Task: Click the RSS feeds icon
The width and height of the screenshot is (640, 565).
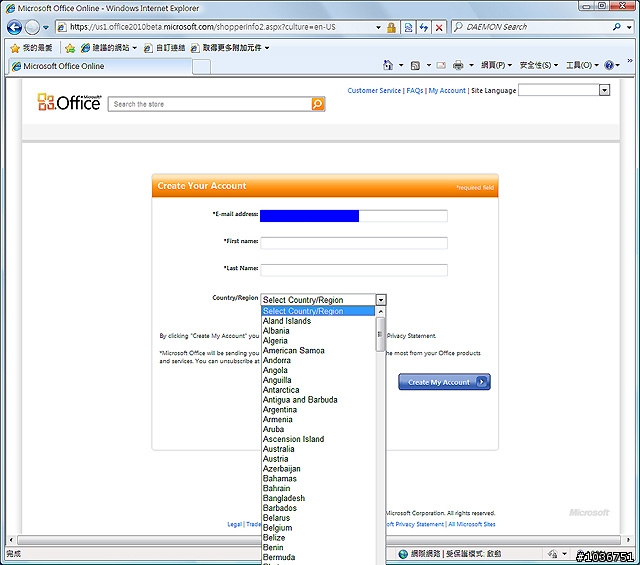Action: 415,65
